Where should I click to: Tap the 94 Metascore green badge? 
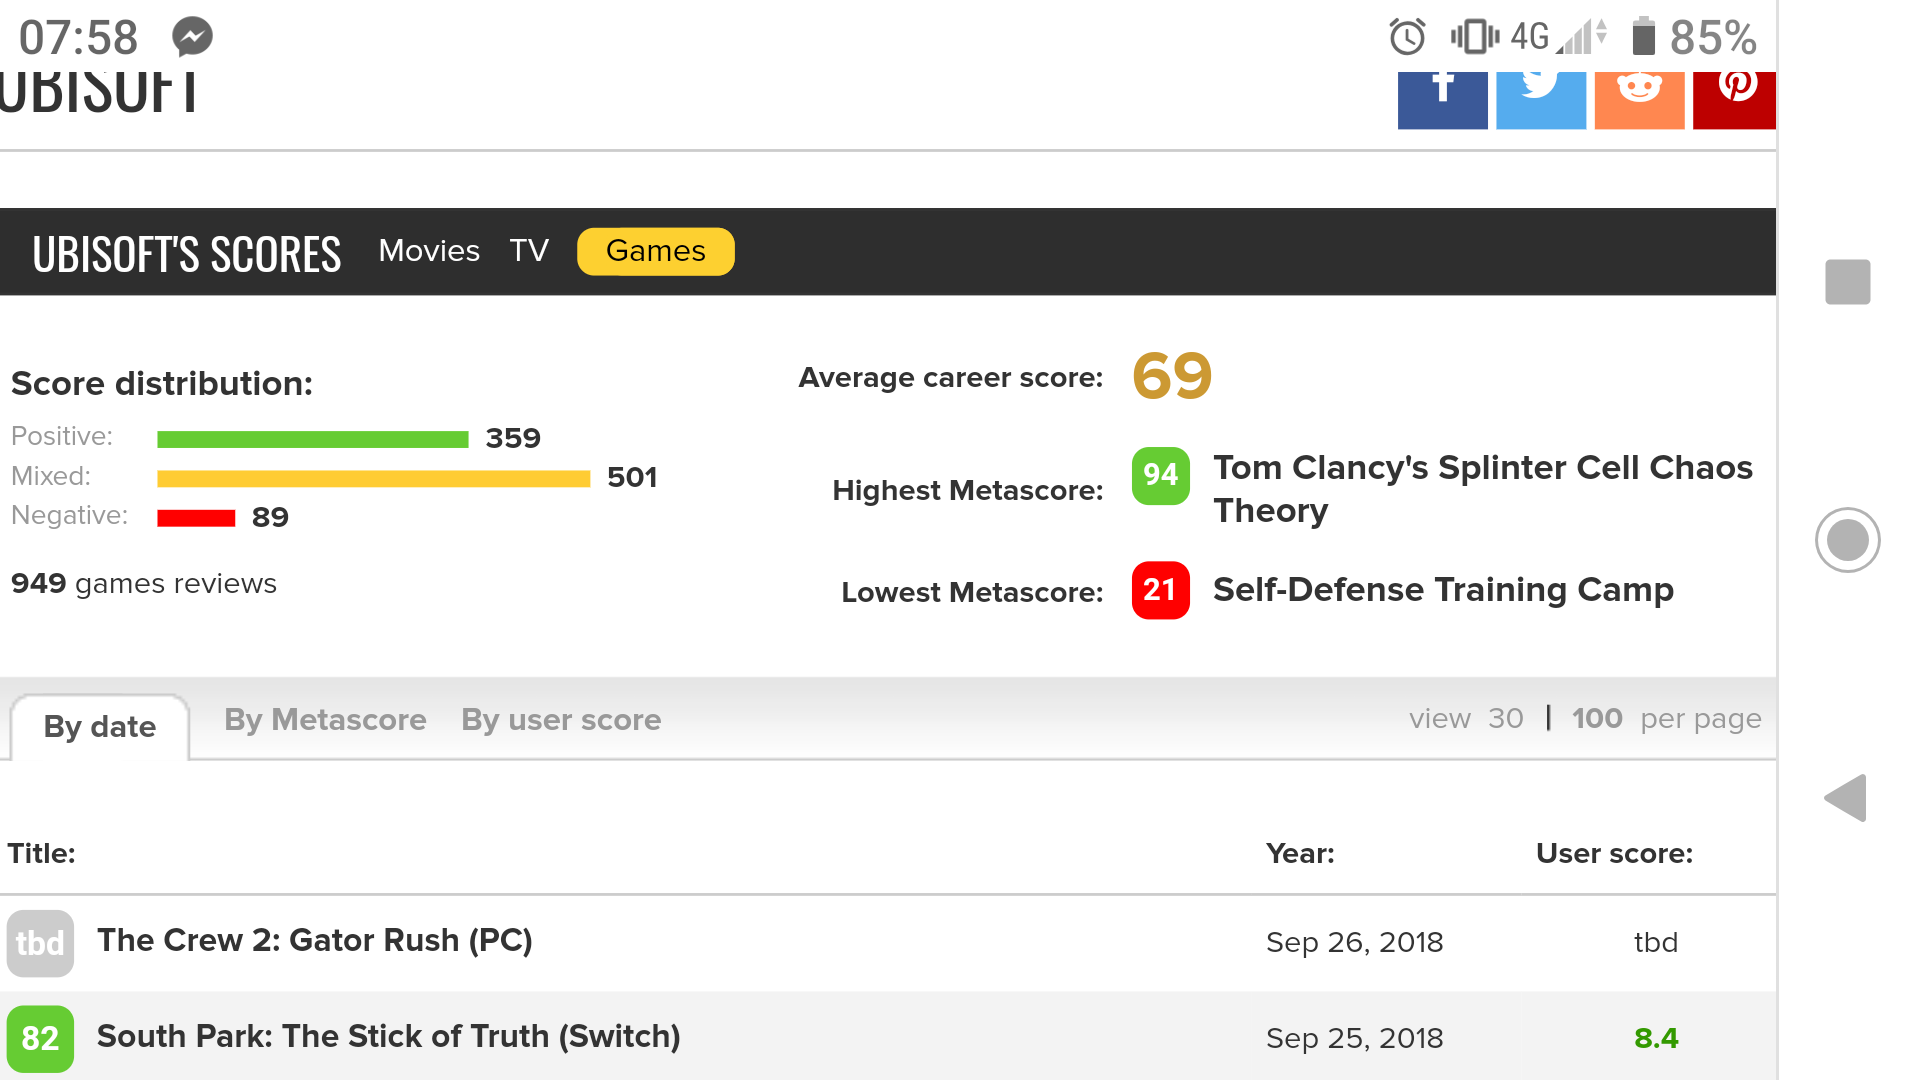1160,475
